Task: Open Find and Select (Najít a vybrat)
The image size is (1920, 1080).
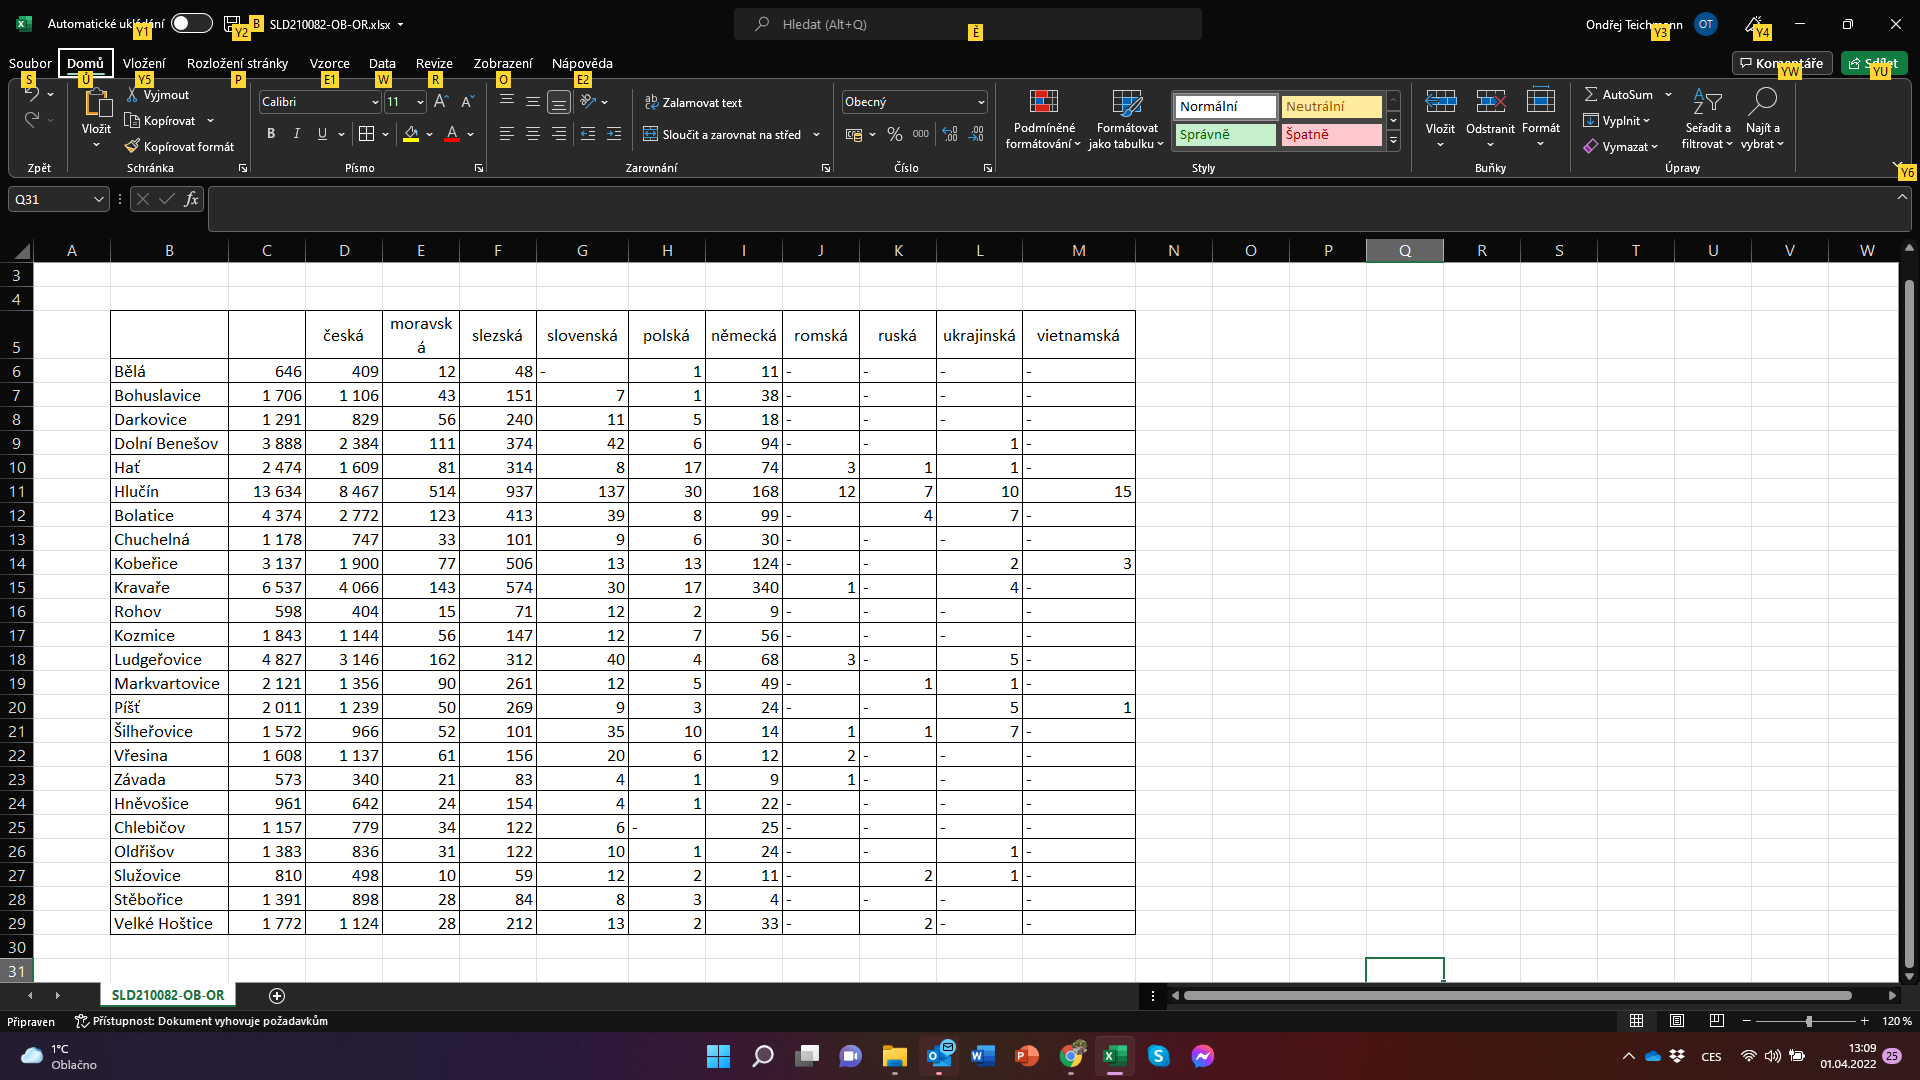Action: (x=1762, y=120)
